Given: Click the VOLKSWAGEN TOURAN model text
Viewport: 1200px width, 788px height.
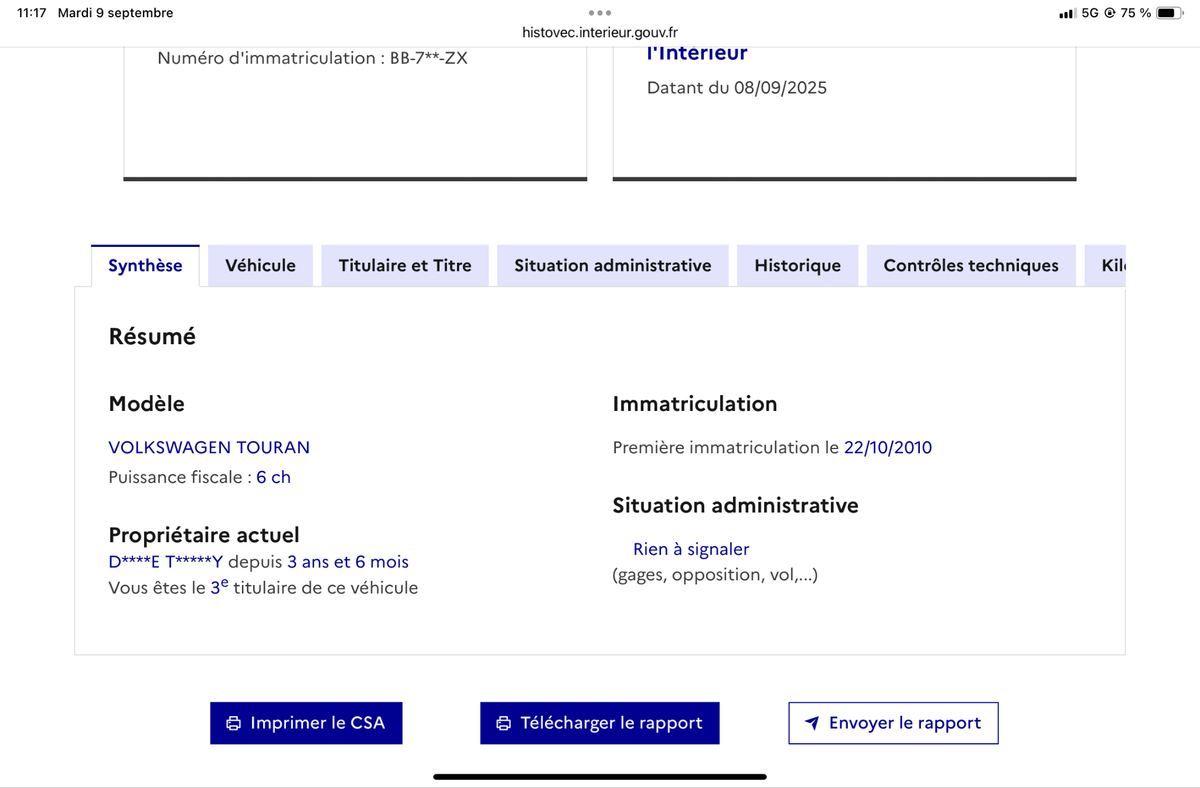Looking at the screenshot, I should click(209, 447).
